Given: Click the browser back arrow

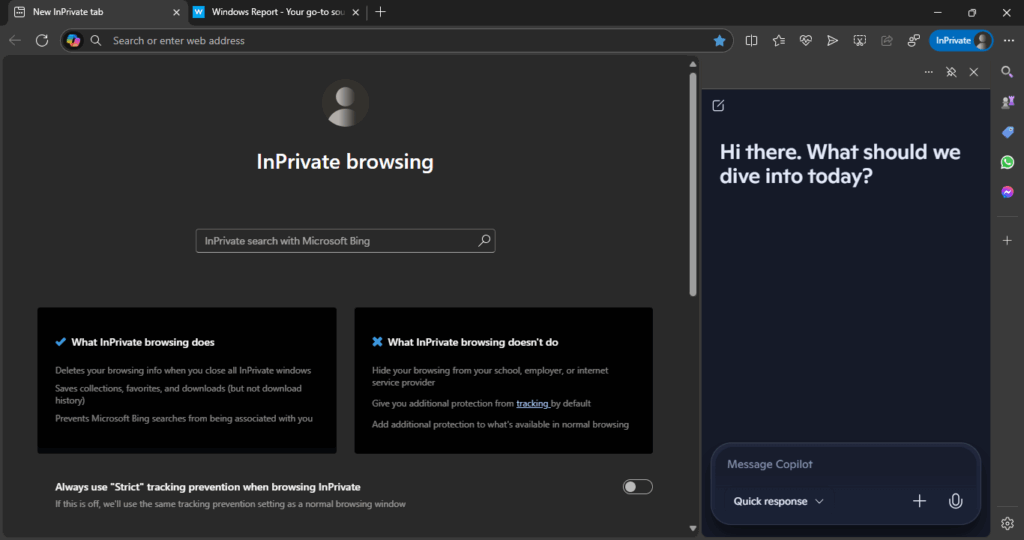Looking at the screenshot, I should (15, 40).
